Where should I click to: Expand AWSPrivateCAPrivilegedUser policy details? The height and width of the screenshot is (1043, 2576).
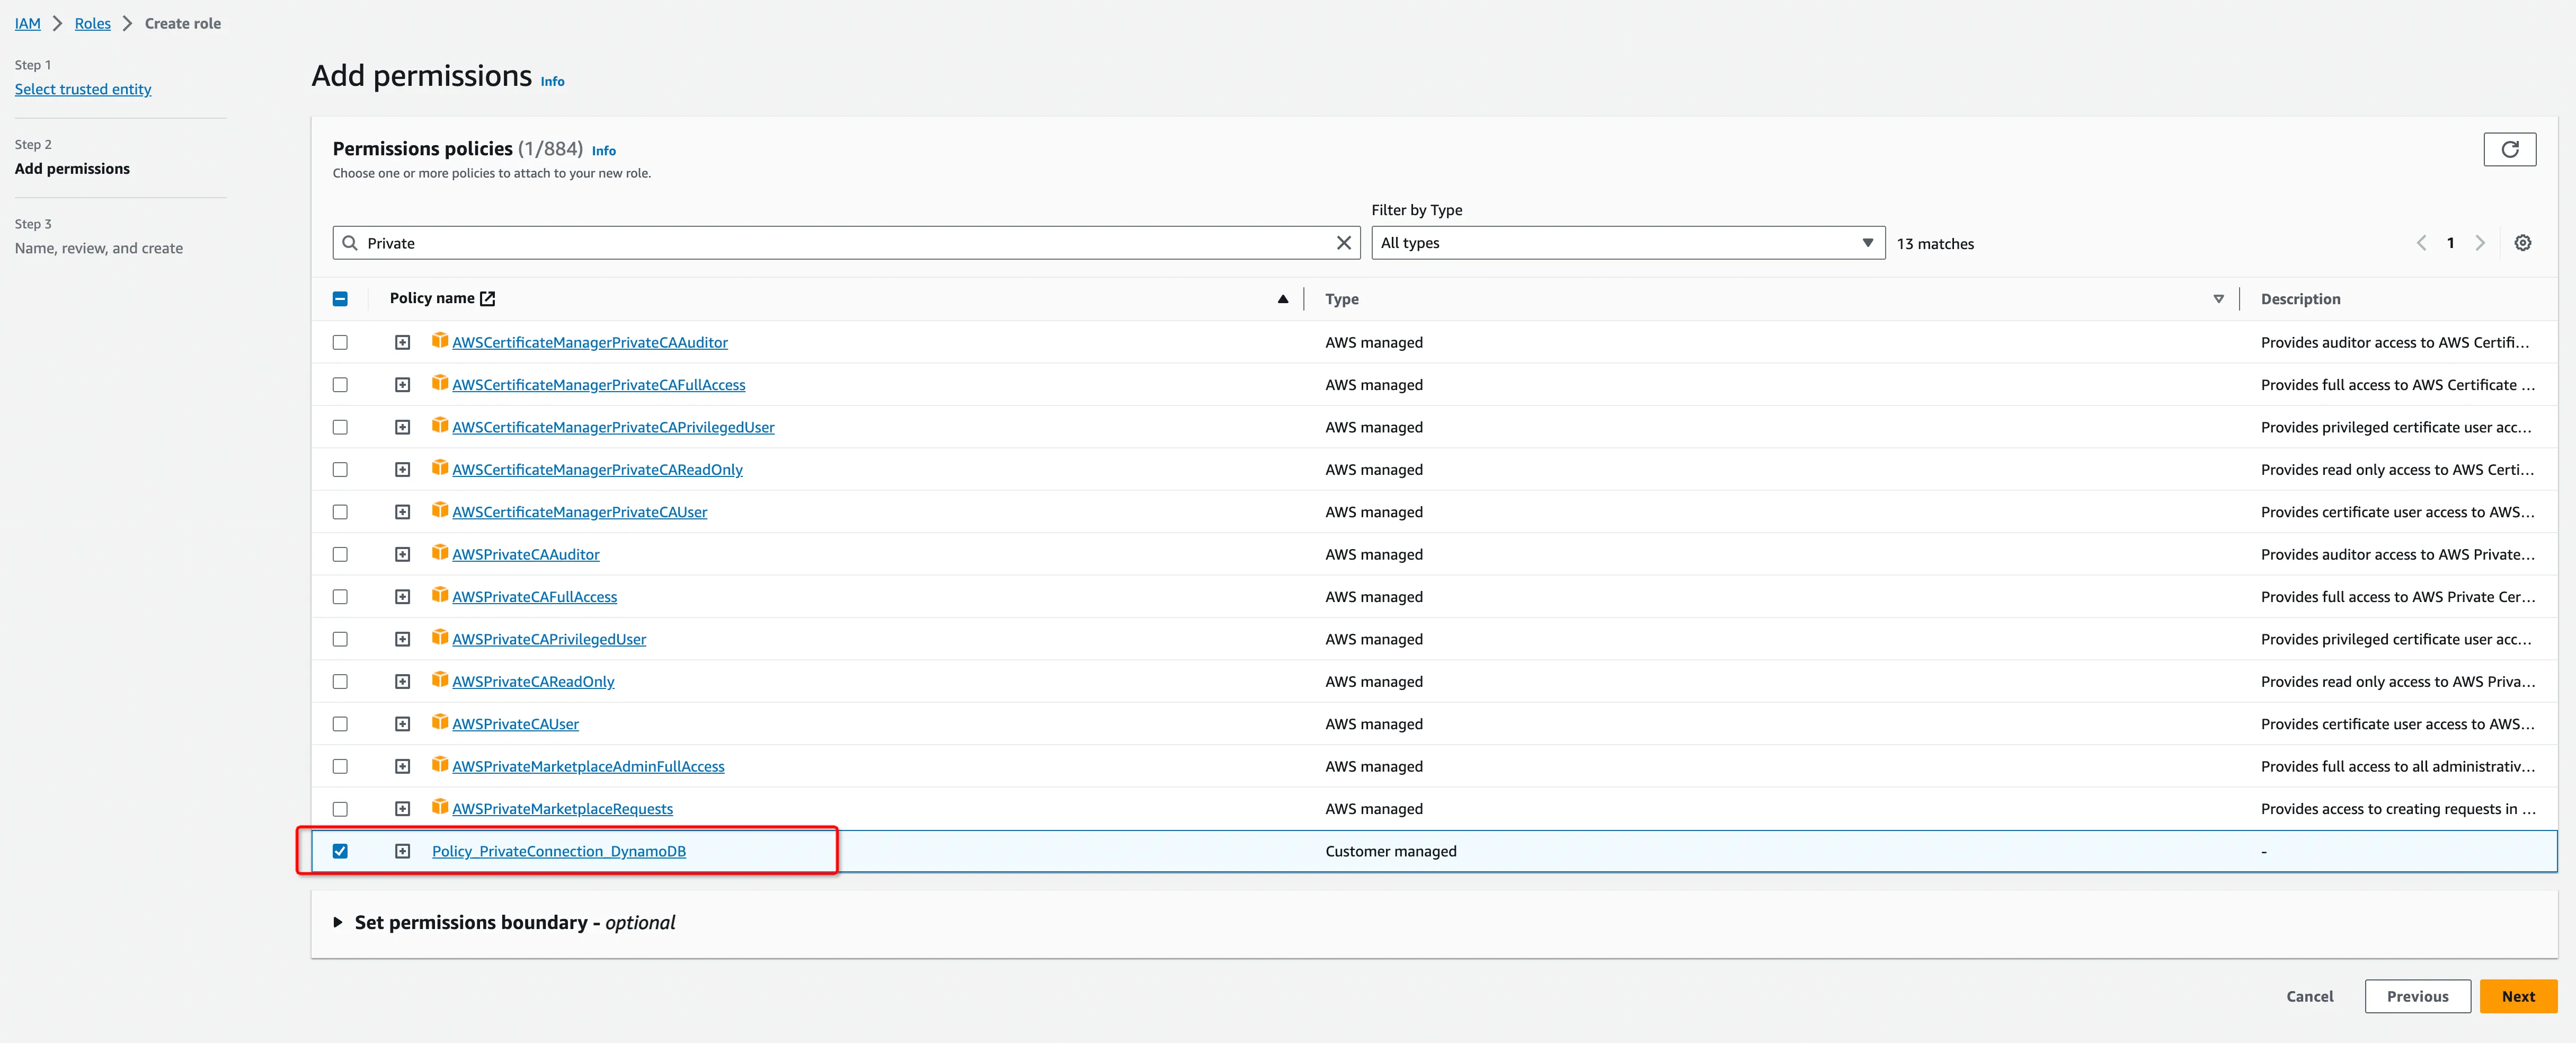402,639
